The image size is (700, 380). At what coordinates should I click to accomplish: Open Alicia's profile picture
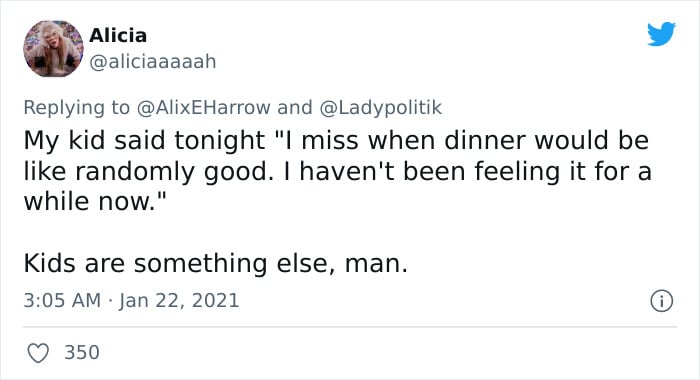pos(53,49)
